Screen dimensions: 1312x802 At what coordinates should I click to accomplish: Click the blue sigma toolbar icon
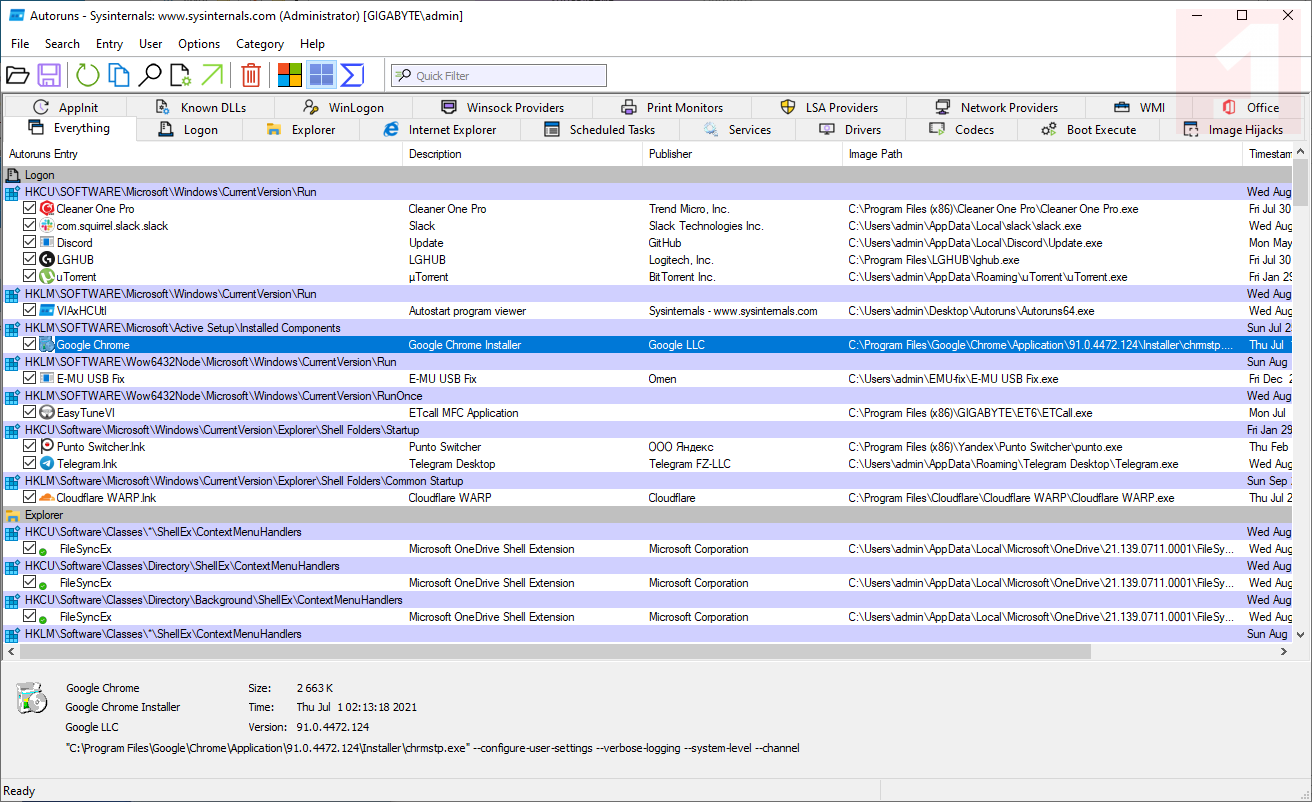[x=352, y=75]
